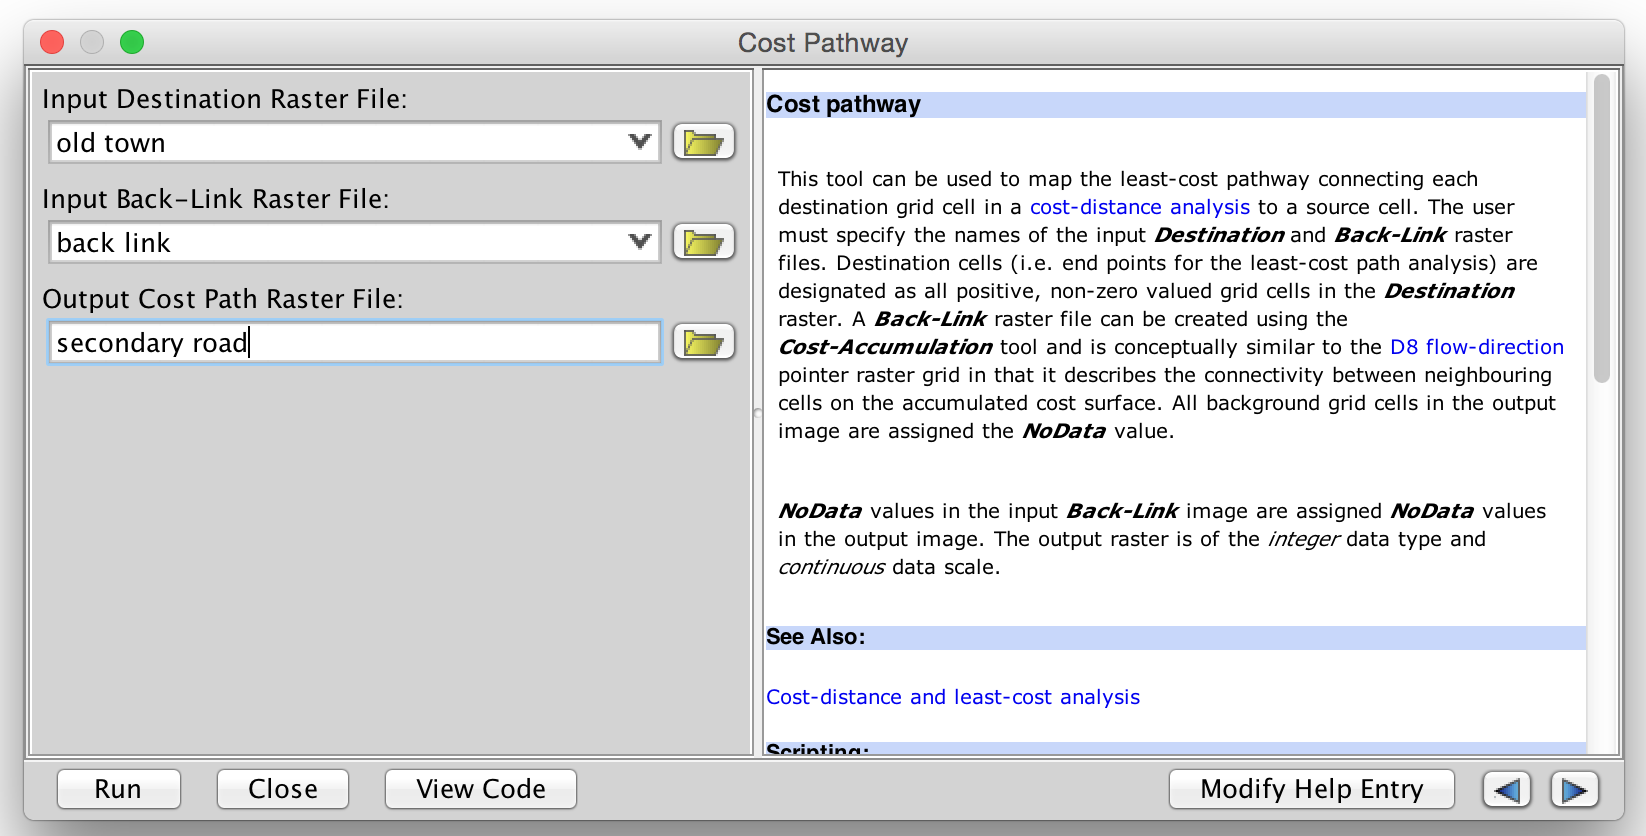The image size is (1646, 836).
Task: Open the cost-distance analysis link
Action: [1140, 207]
